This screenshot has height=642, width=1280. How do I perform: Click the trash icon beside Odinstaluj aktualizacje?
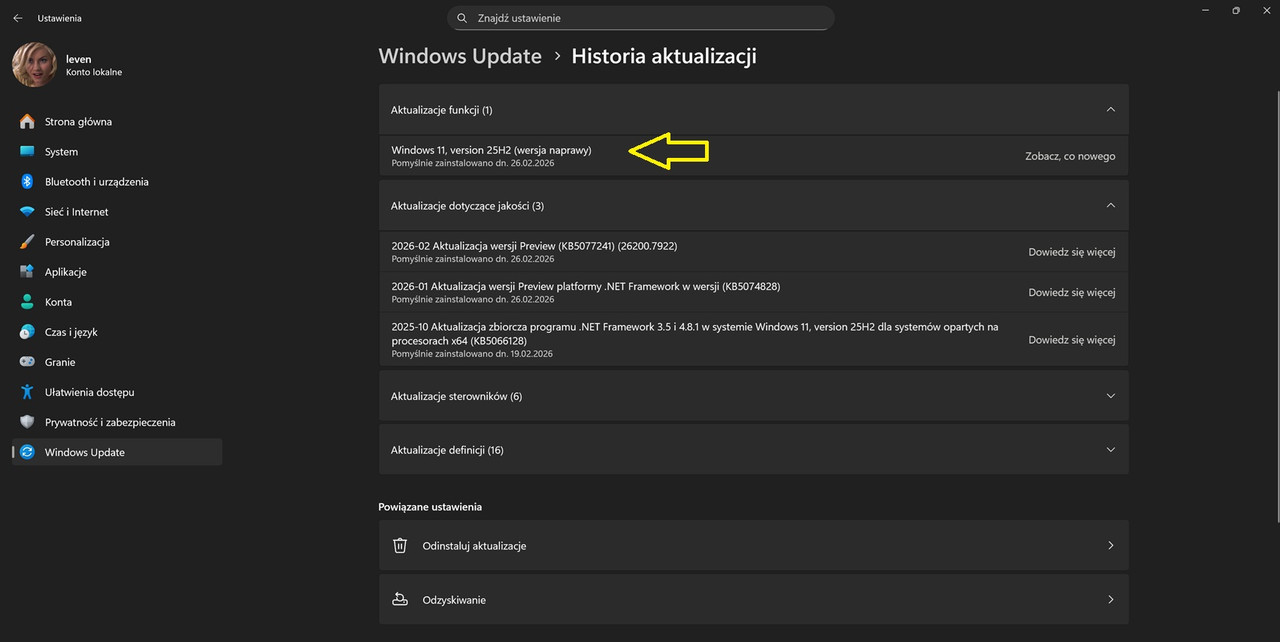(x=400, y=546)
